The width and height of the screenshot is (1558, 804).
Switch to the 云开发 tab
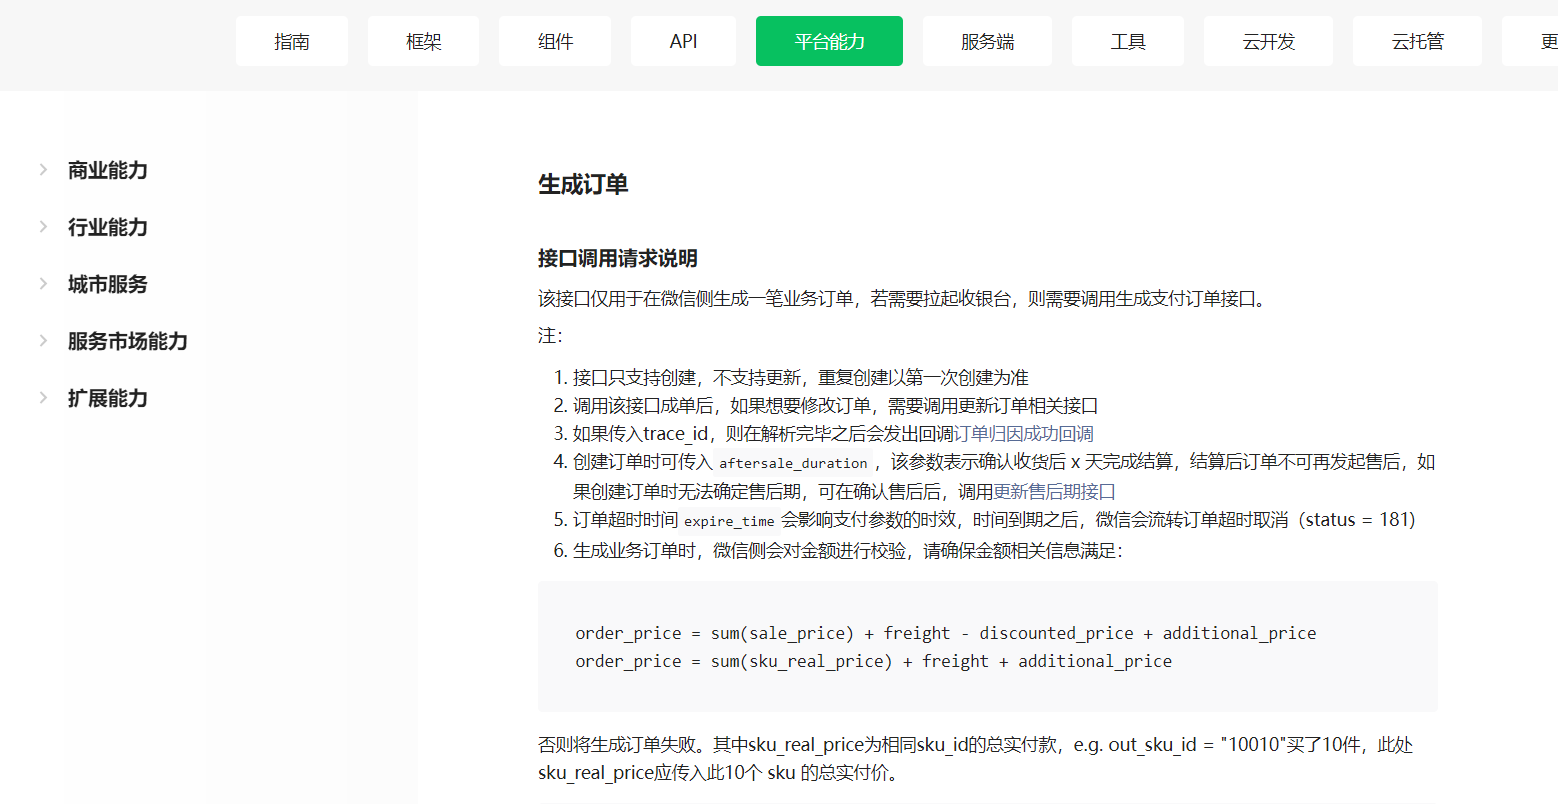(x=1268, y=41)
